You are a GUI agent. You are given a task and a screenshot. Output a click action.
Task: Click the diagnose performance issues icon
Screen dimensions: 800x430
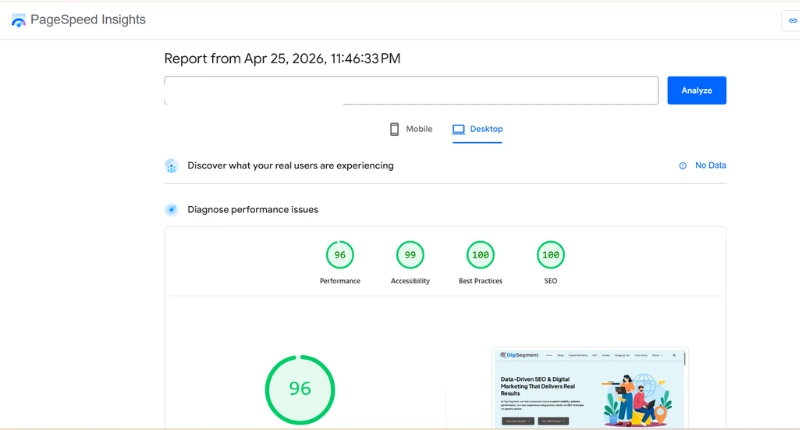coord(171,210)
